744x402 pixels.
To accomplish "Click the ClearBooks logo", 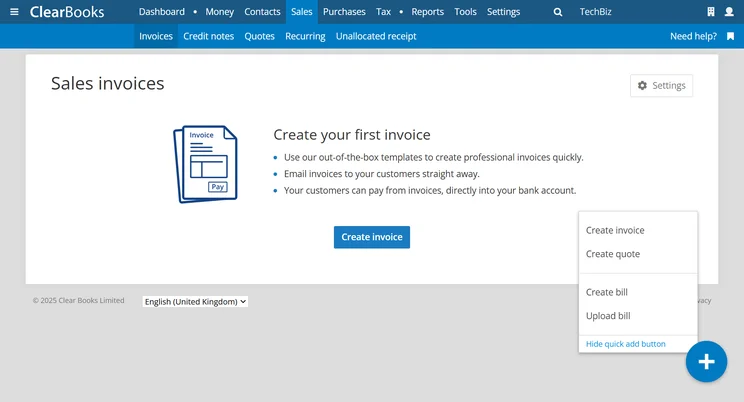I will pyautogui.click(x=67, y=12).
